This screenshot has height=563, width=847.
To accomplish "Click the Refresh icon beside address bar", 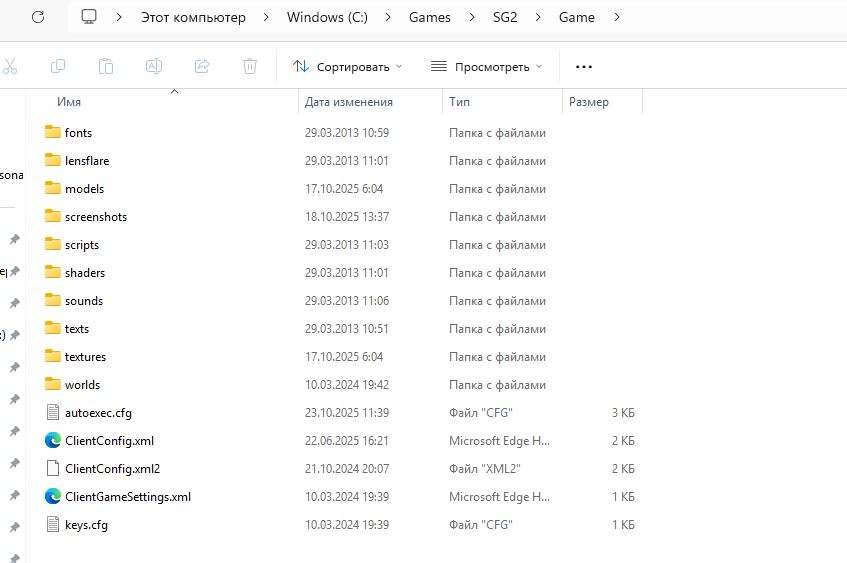I will pos(37,17).
